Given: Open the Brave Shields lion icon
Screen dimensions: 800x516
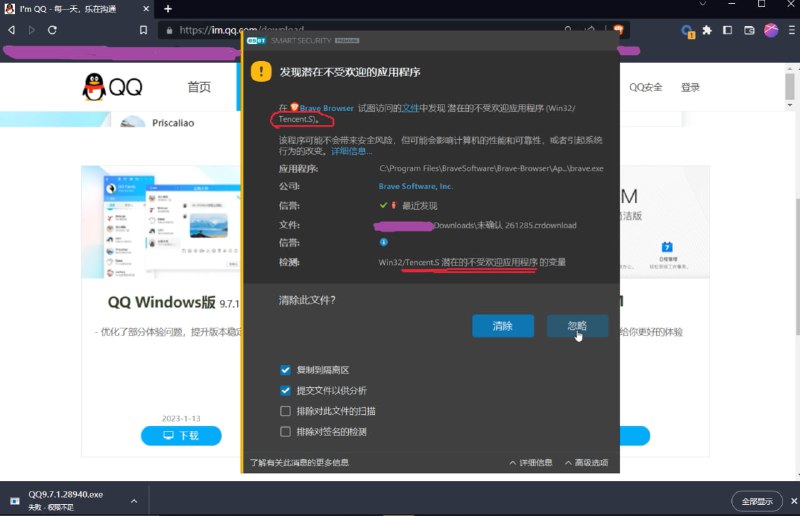Looking at the screenshot, I should 618,30.
